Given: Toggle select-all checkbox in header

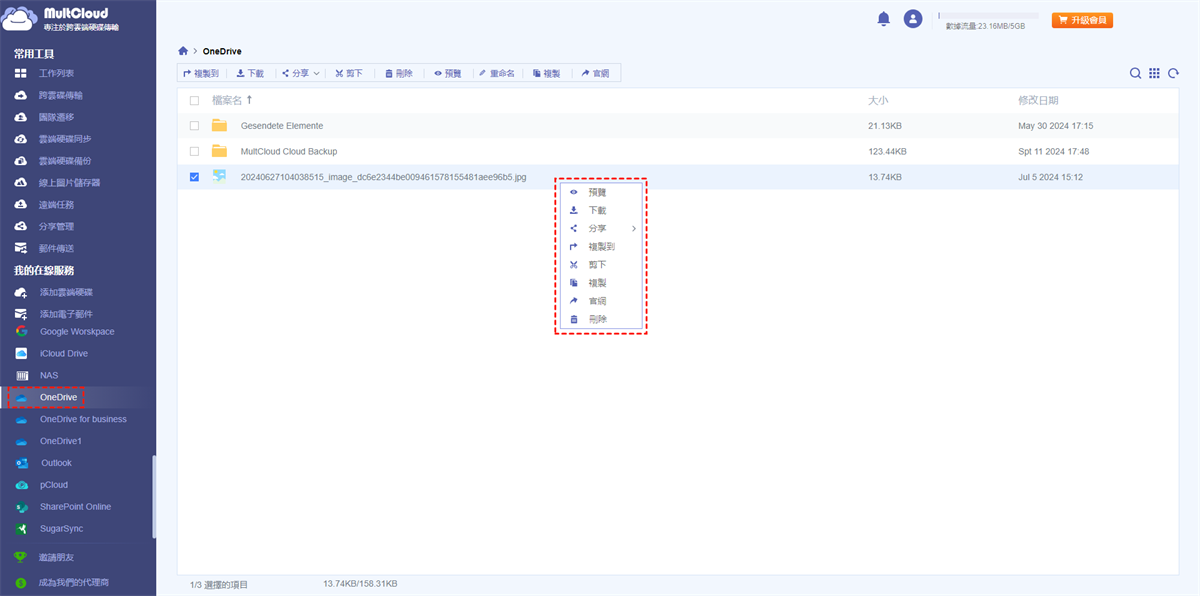Looking at the screenshot, I should [194, 100].
